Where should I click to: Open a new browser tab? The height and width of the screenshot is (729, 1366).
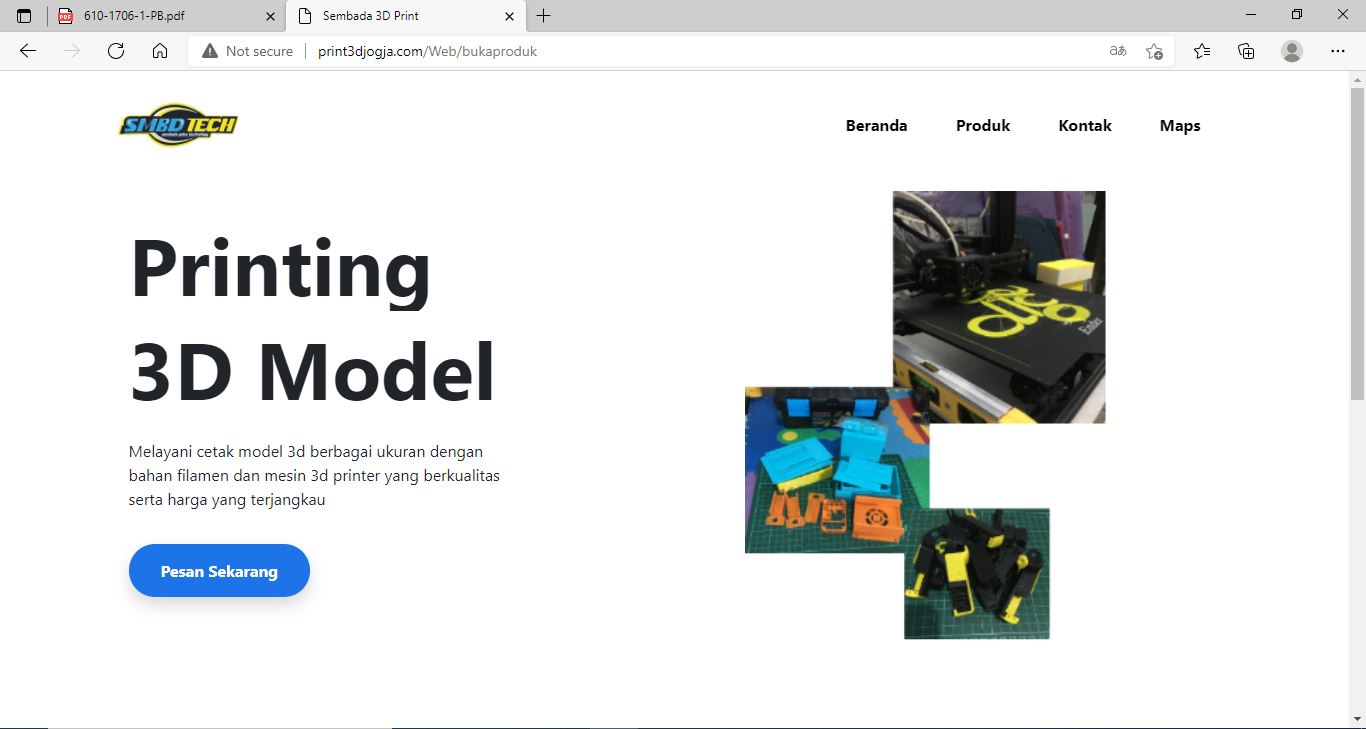click(543, 15)
